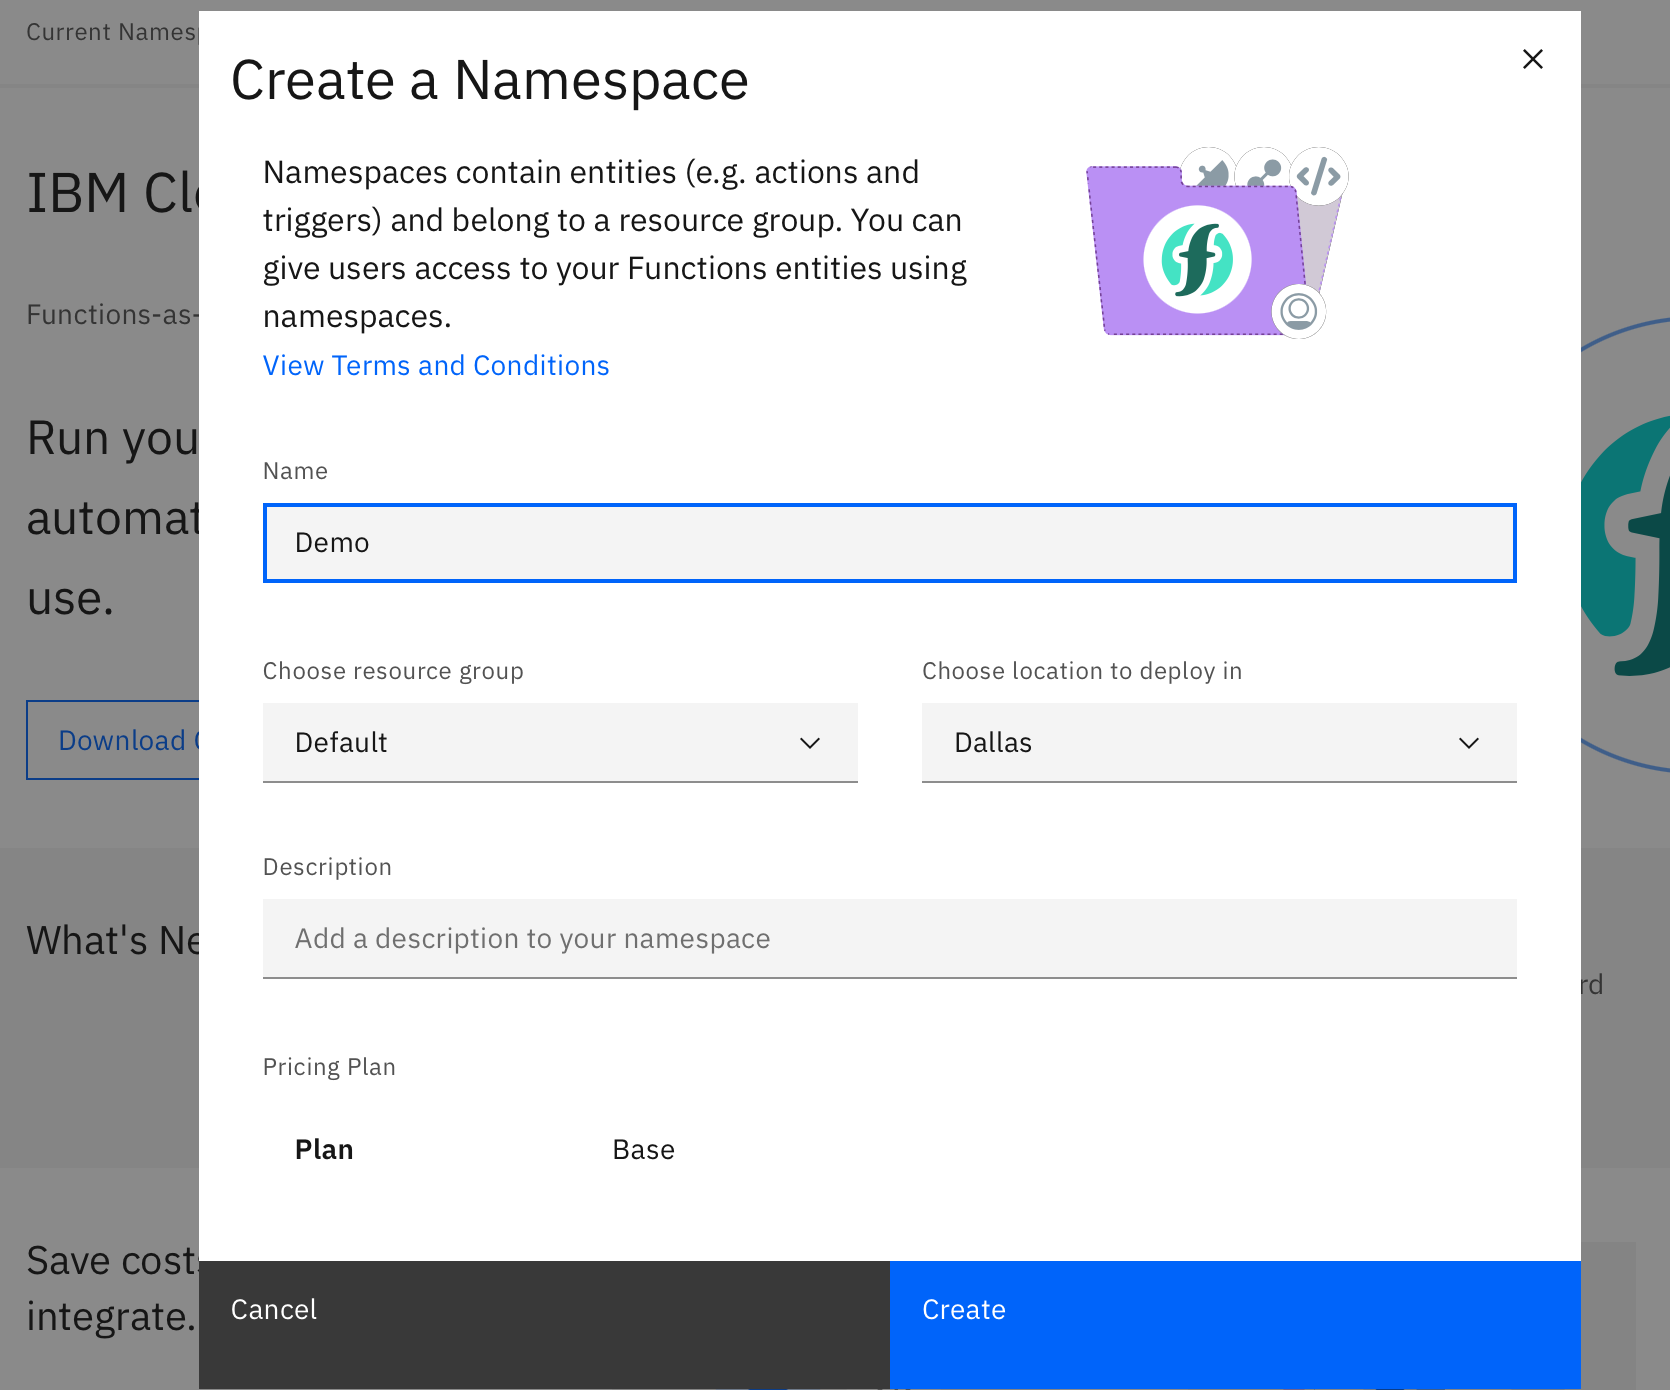Create the namespace
The width and height of the screenshot is (1670, 1390).
[x=1235, y=1325]
